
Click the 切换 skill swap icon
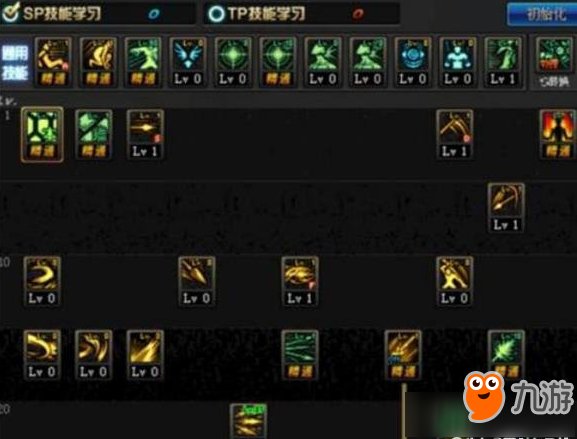pyautogui.click(x=553, y=63)
